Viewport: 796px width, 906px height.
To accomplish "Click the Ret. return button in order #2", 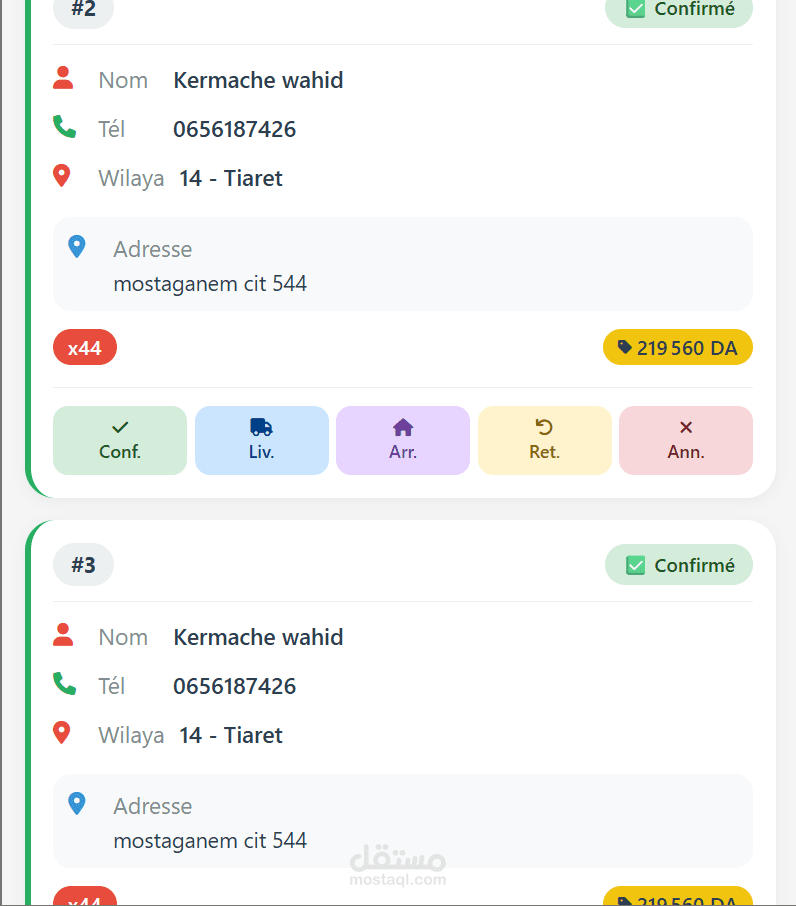I will tap(544, 440).
